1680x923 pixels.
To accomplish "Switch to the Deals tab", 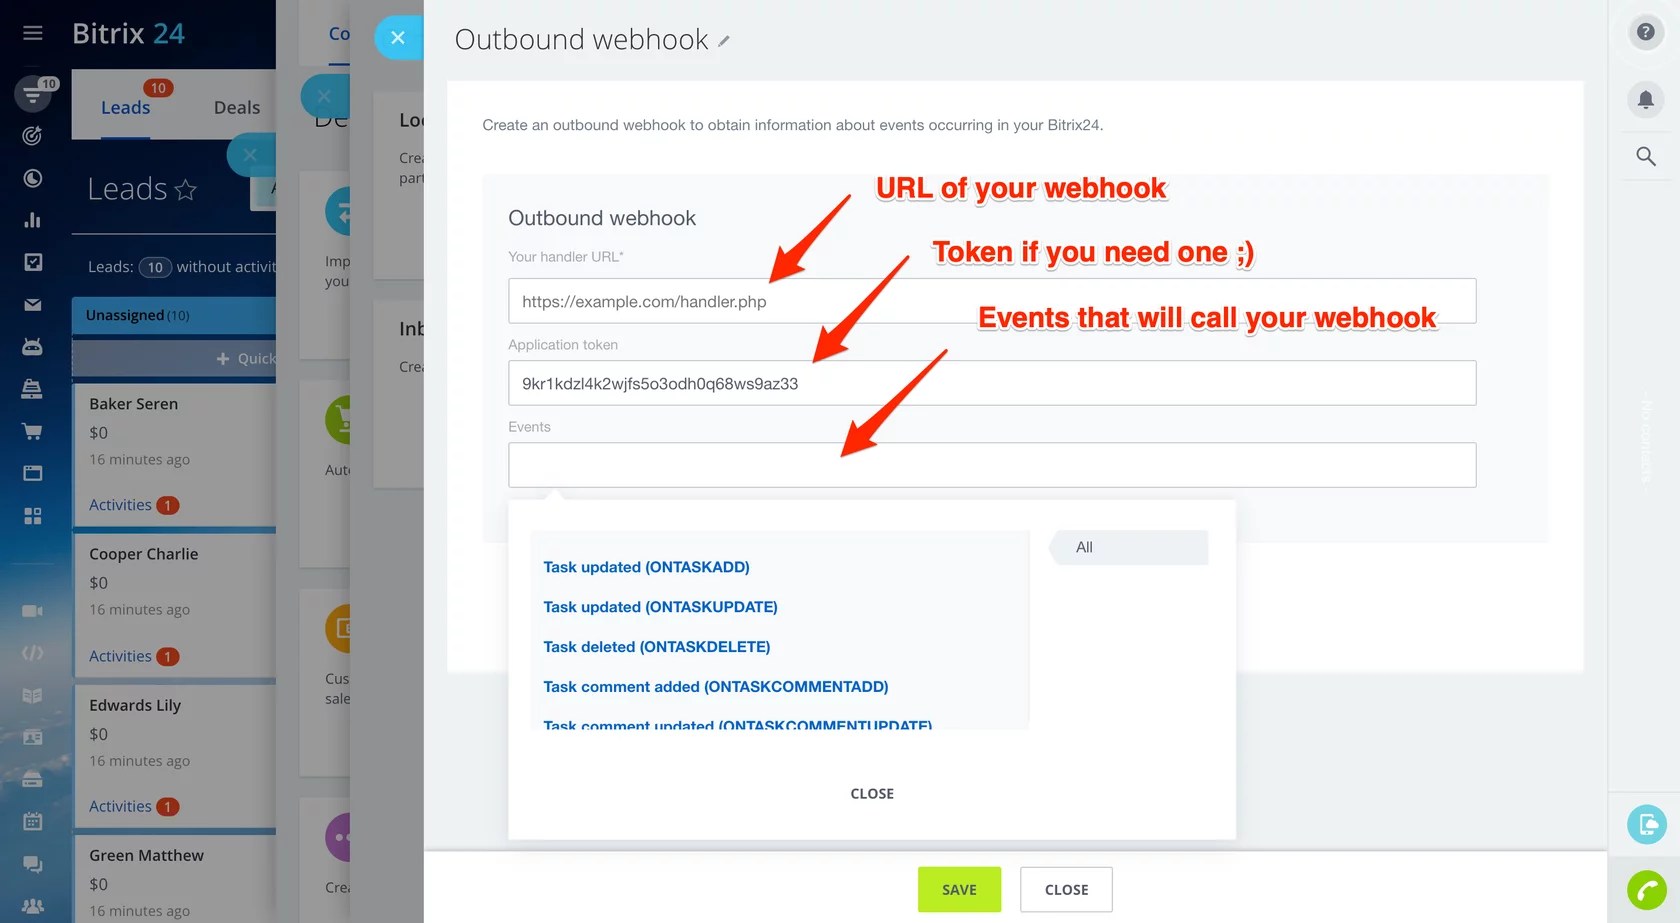I will click(236, 107).
